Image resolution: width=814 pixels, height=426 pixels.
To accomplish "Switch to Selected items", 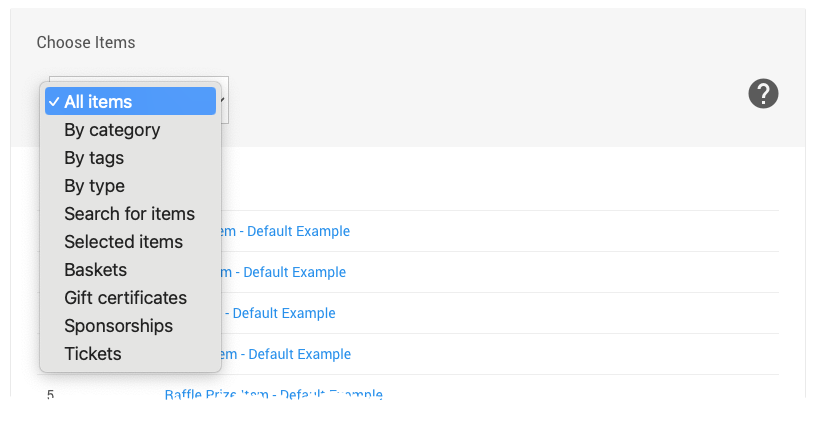I will coord(123,242).
